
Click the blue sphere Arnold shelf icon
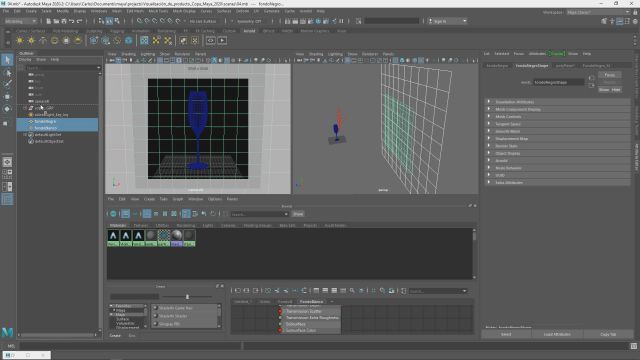pos(129,40)
